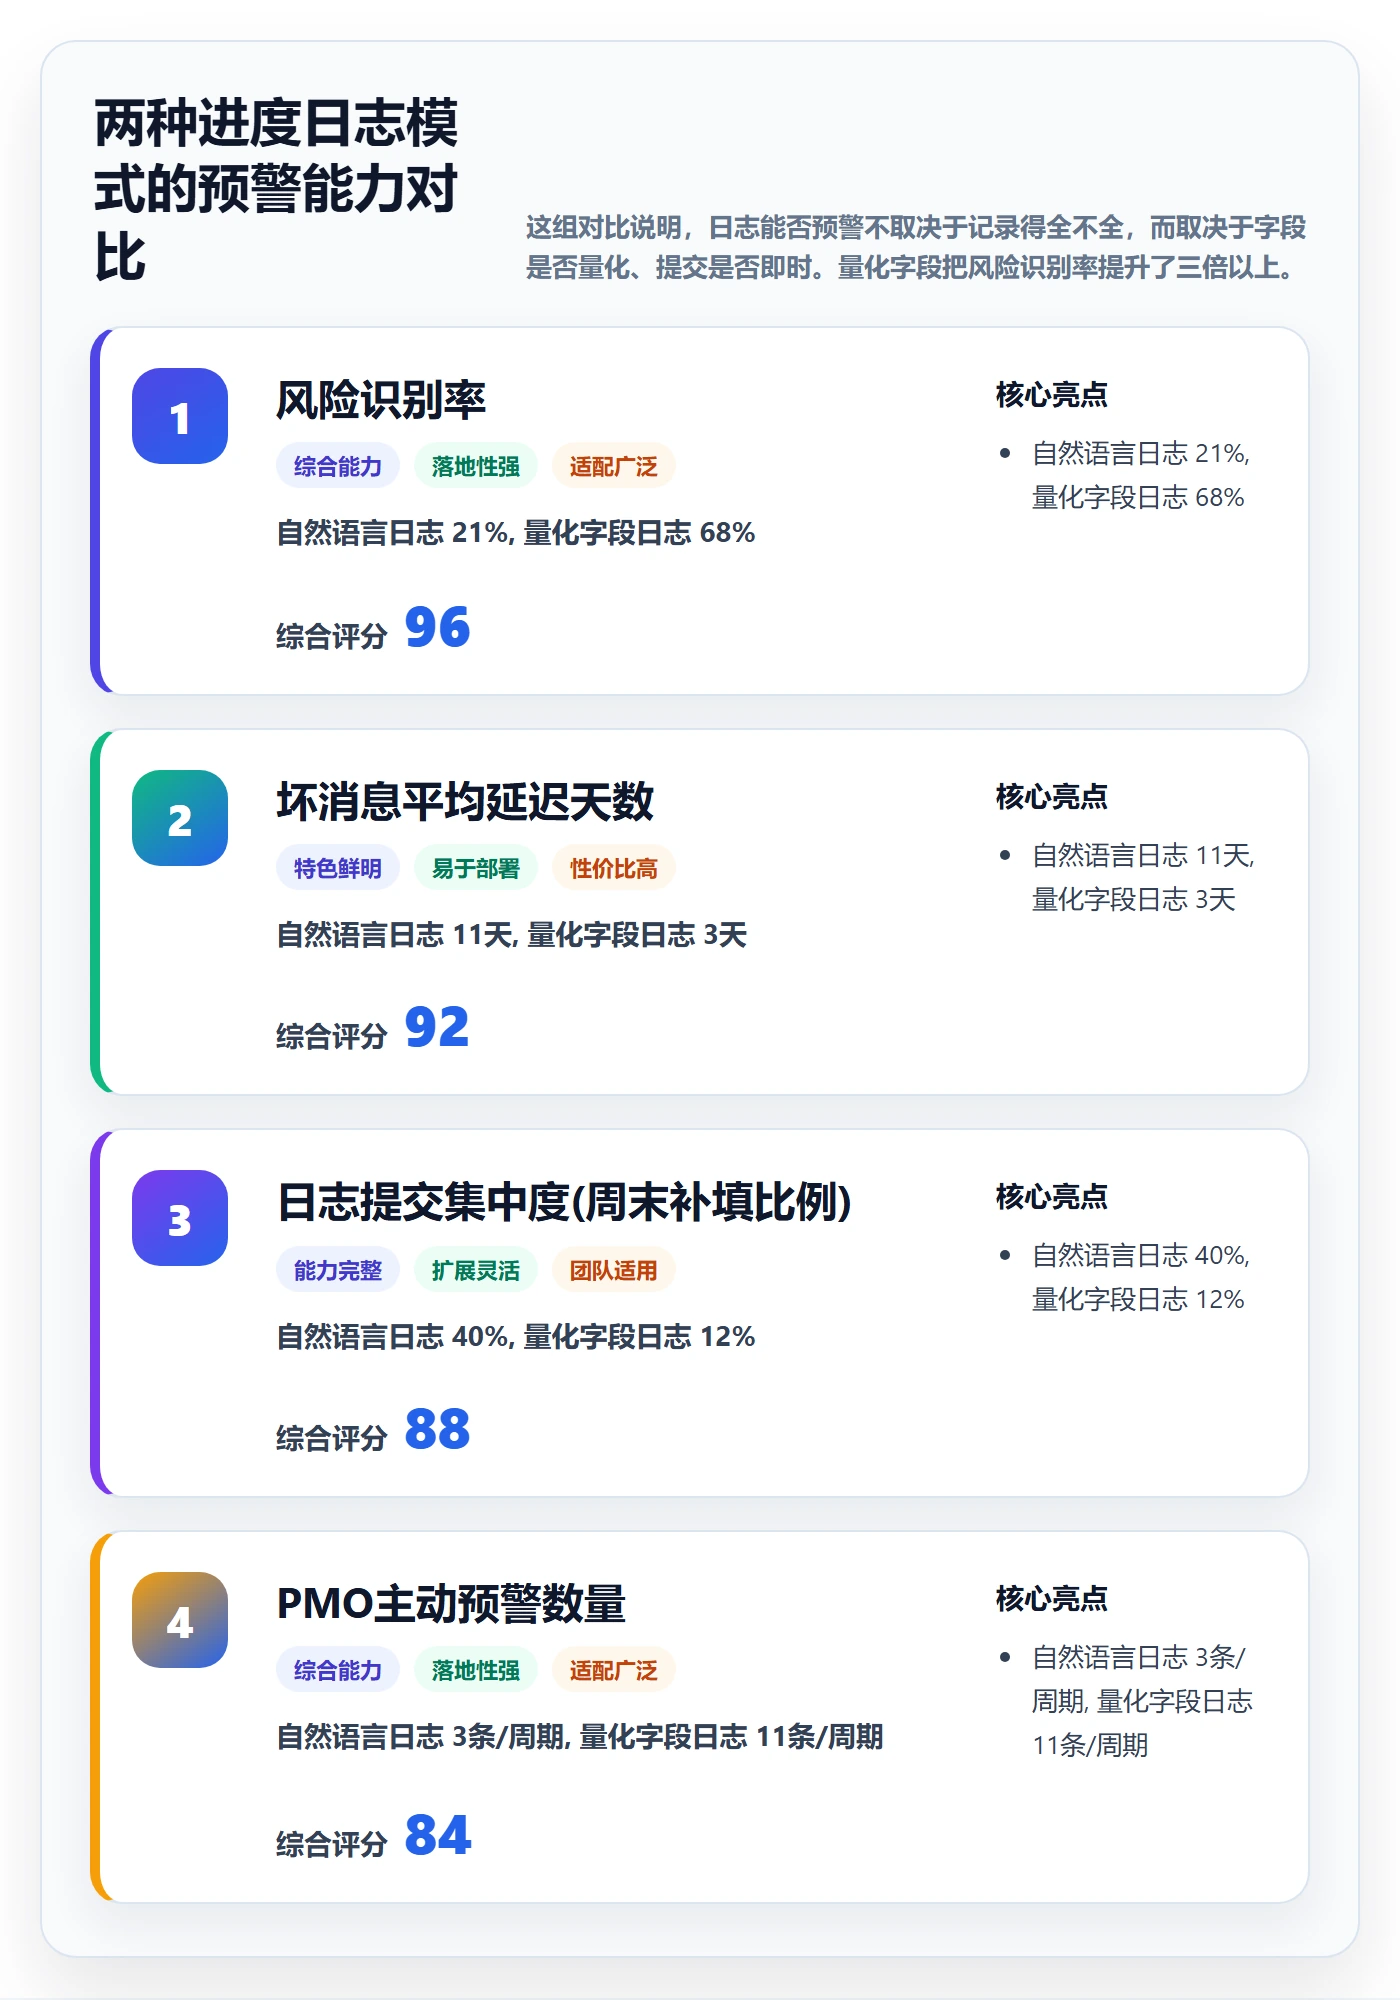Click 核心亮点 heading in 日志提交集中度 card
The height and width of the screenshot is (2000, 1400).
point(1052,1197)
